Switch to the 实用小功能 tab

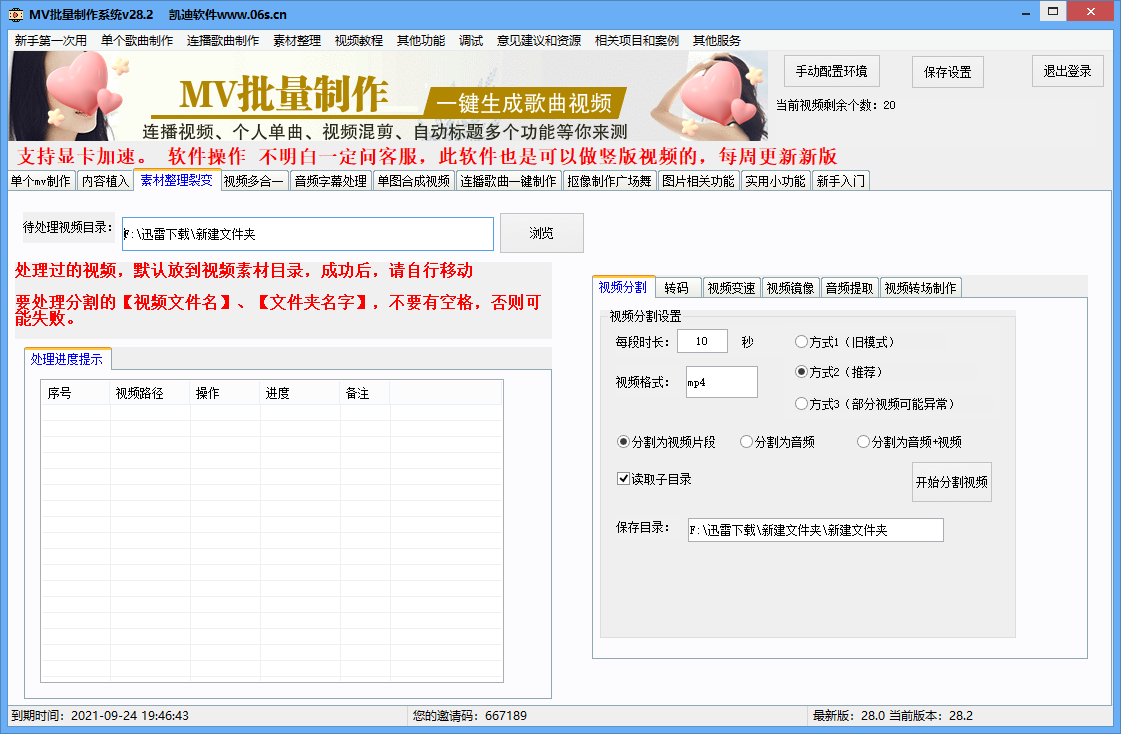click(x=775, y=181)
